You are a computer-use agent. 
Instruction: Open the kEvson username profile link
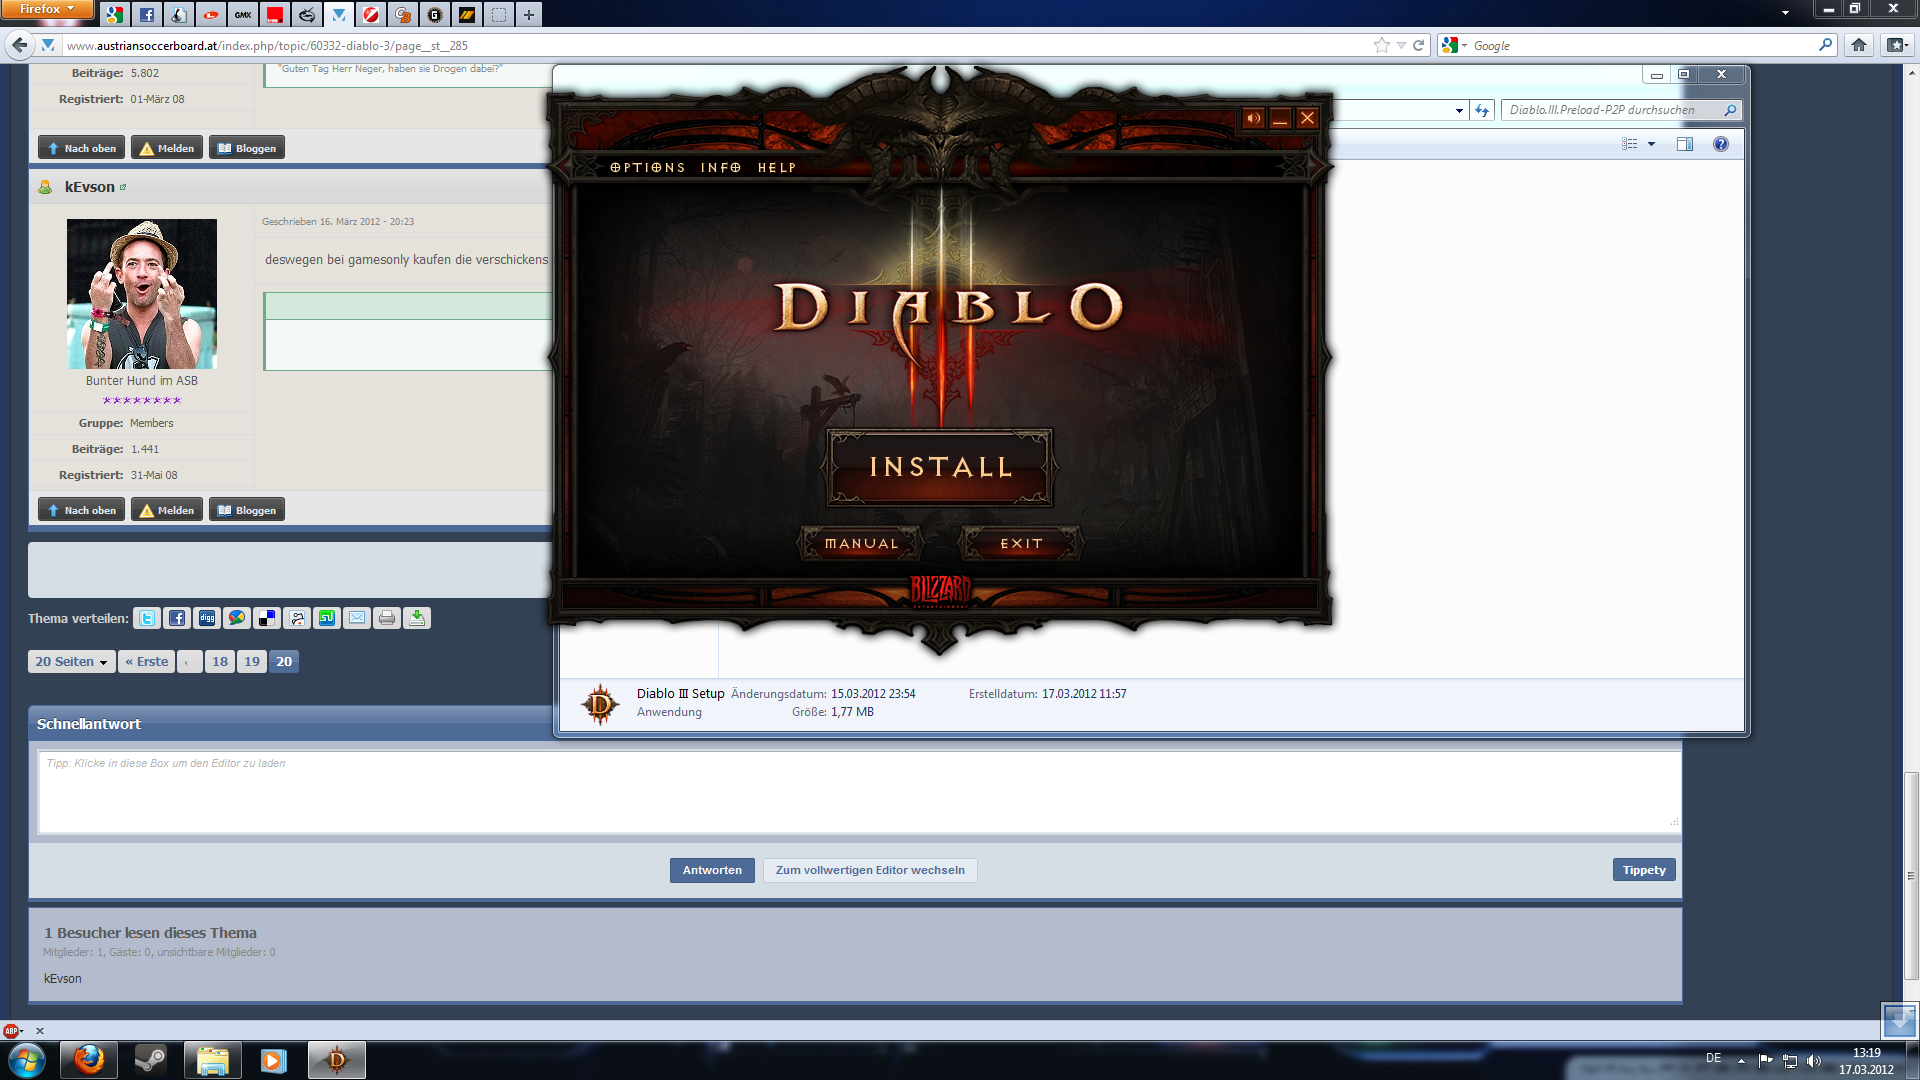(x=90, y=187)
